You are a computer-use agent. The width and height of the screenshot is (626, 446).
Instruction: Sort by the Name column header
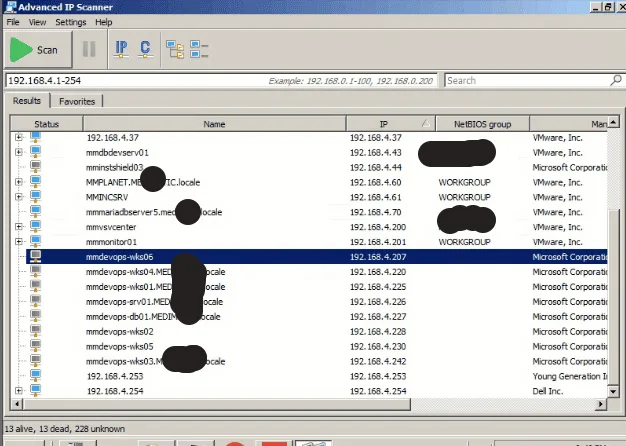click(x=214, y=124)
